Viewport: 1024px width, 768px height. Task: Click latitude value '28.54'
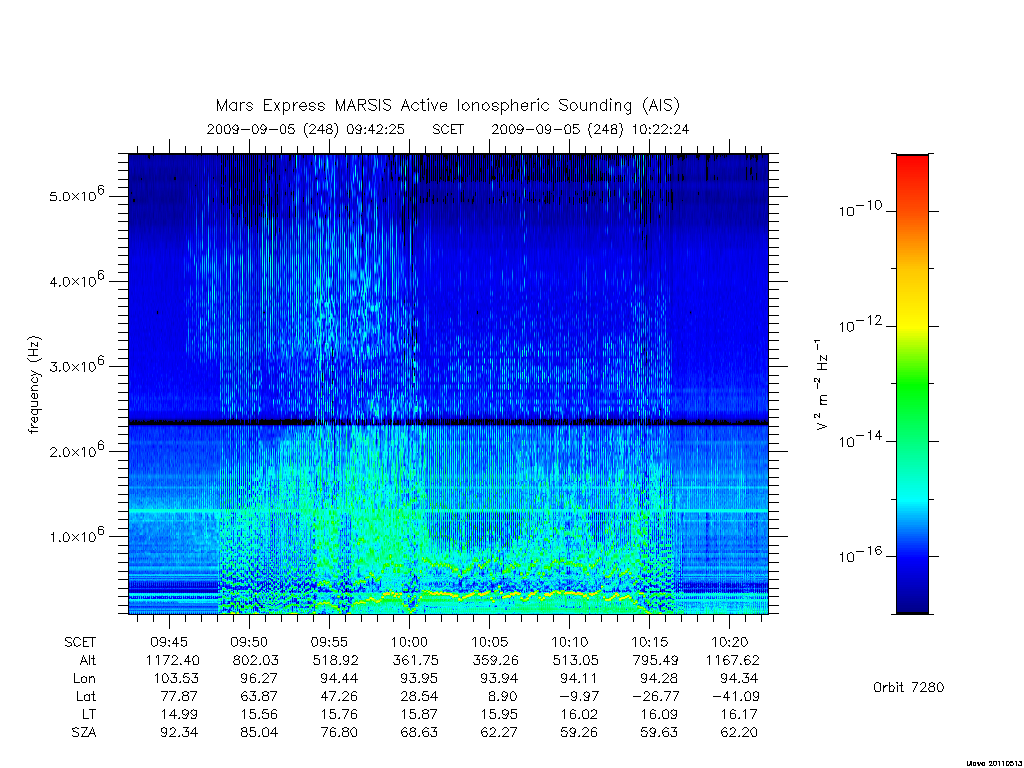pyautogui.click(x=419, y=697)
